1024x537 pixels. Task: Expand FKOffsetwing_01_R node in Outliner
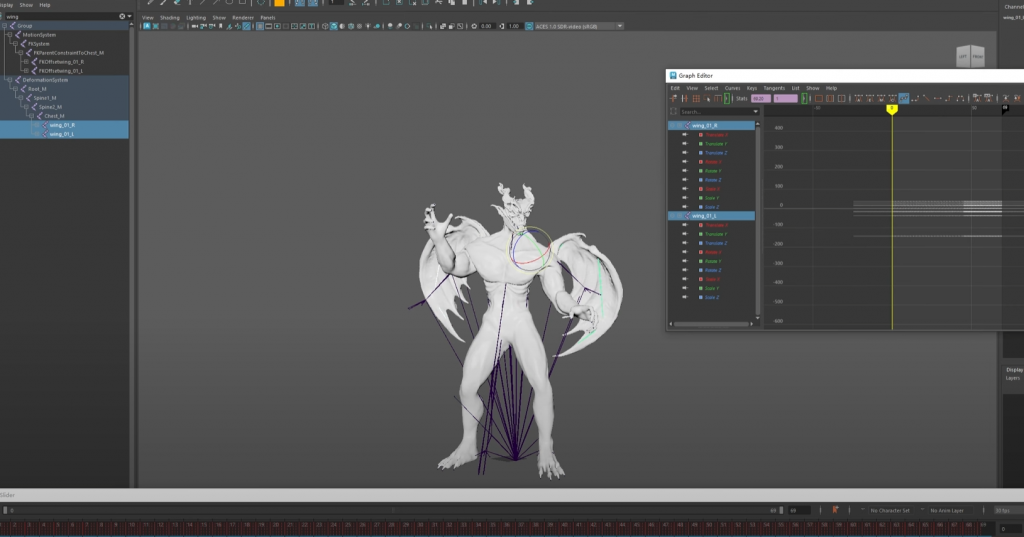pos(25,61)
